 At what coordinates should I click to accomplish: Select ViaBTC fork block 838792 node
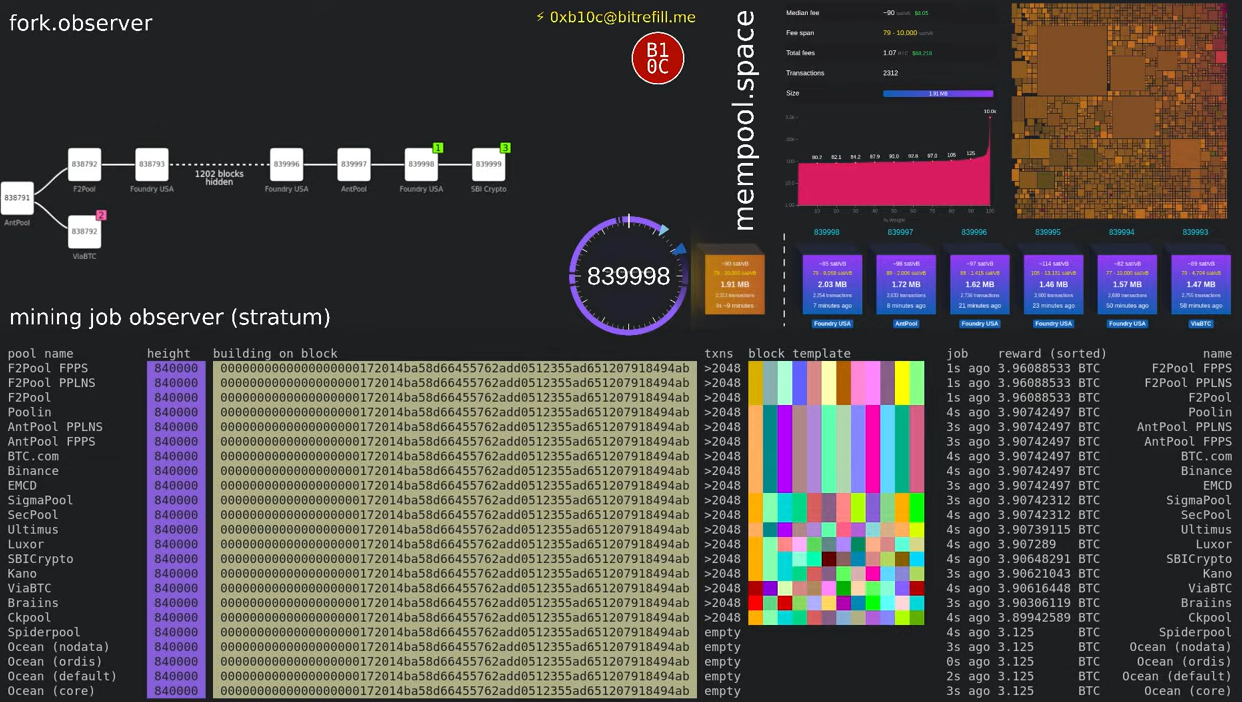point(85,231)
